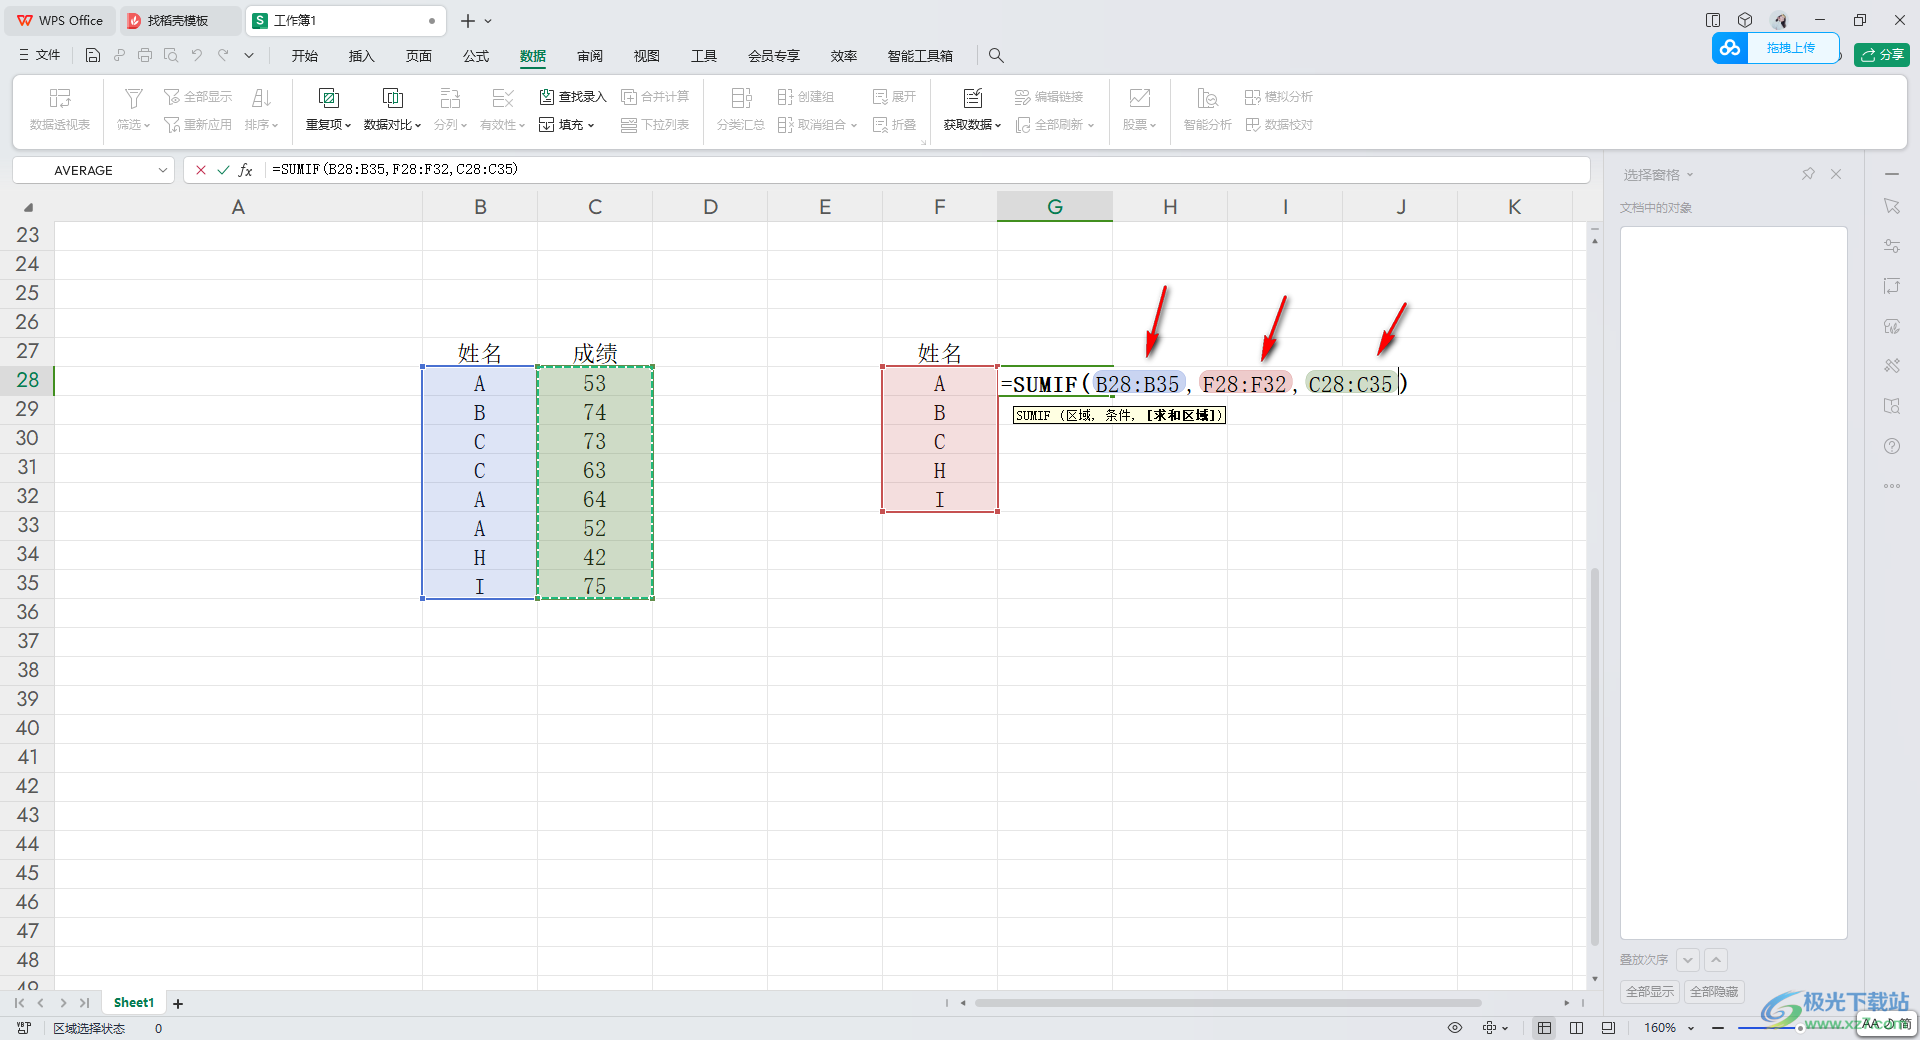The width and height of the screenshot is (1920, 1040).
Task: Open the 文件 file menu
Action: click(40, 56)
